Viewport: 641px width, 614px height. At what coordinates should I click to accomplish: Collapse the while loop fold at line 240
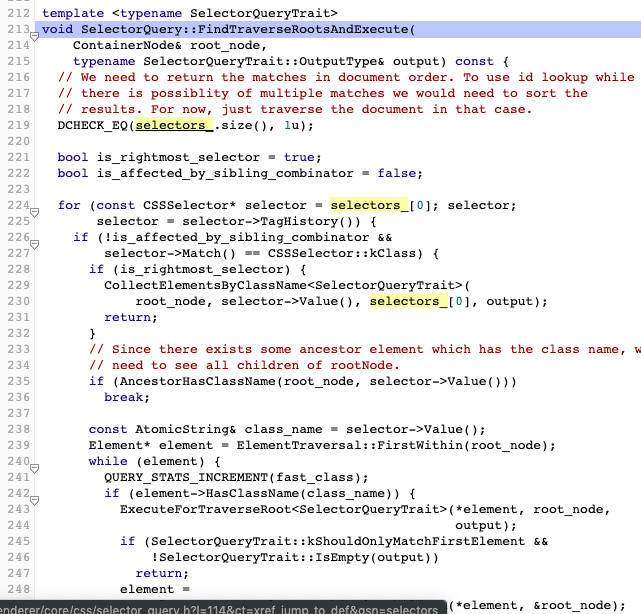34,465
